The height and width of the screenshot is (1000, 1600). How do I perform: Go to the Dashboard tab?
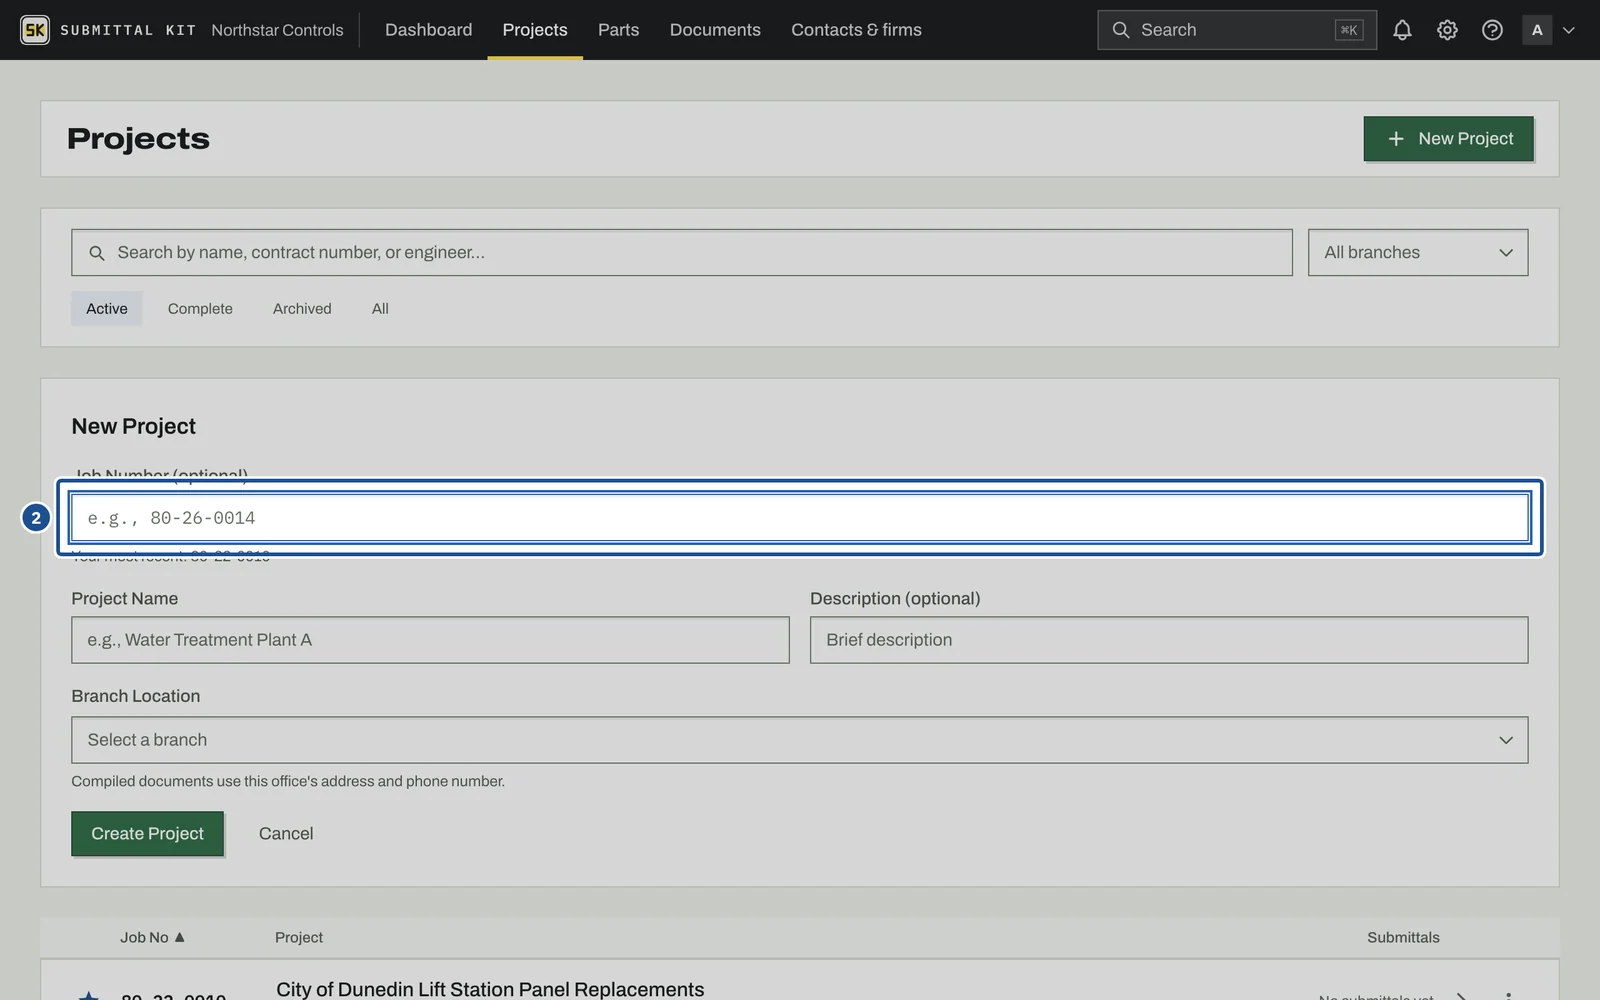pos(428,30)
